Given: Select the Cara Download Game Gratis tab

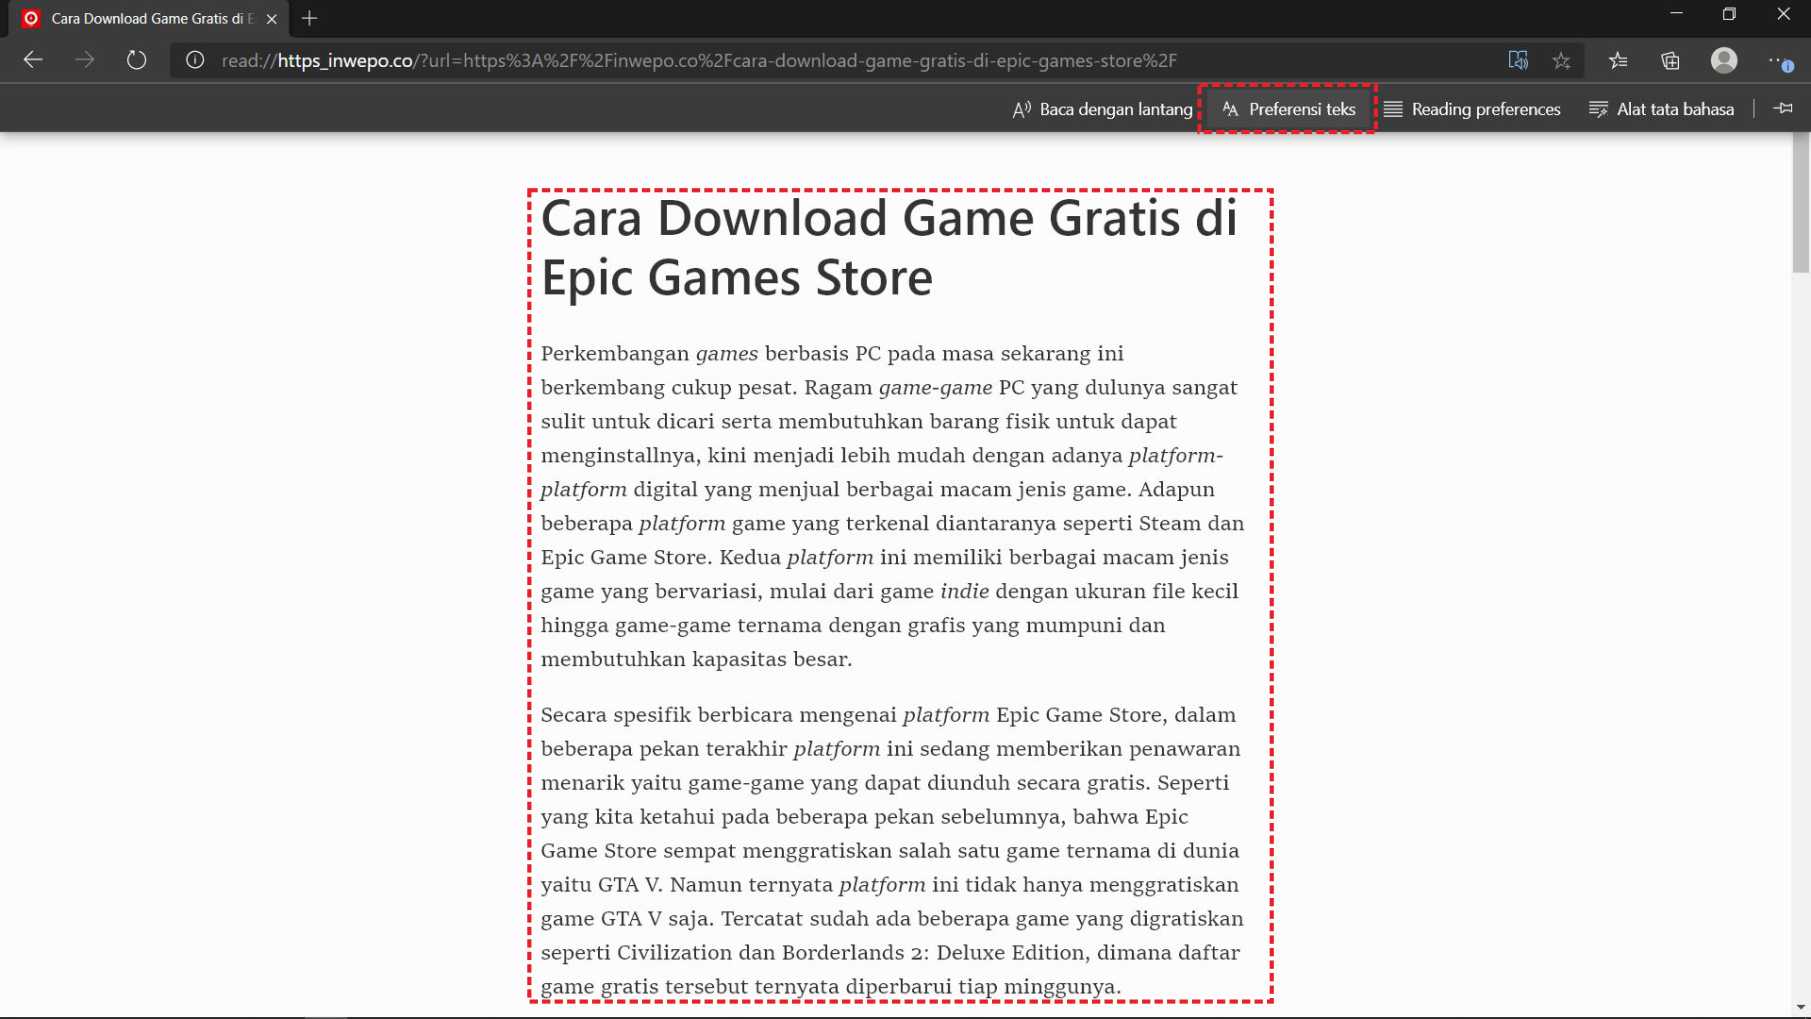Looking at the screenshot, I should [146, 19].
